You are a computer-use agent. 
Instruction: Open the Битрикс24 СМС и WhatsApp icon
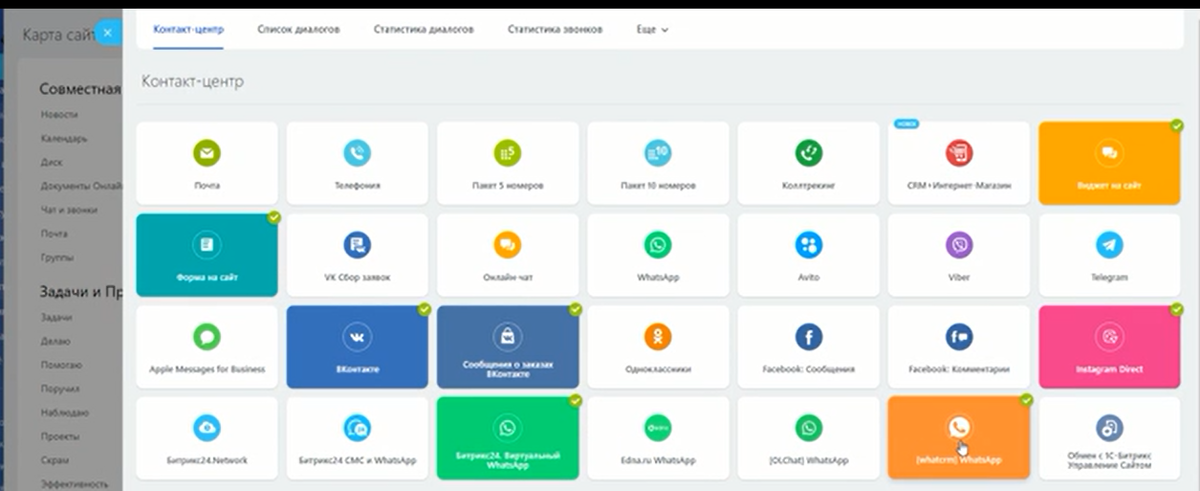(x=357, y=429)
